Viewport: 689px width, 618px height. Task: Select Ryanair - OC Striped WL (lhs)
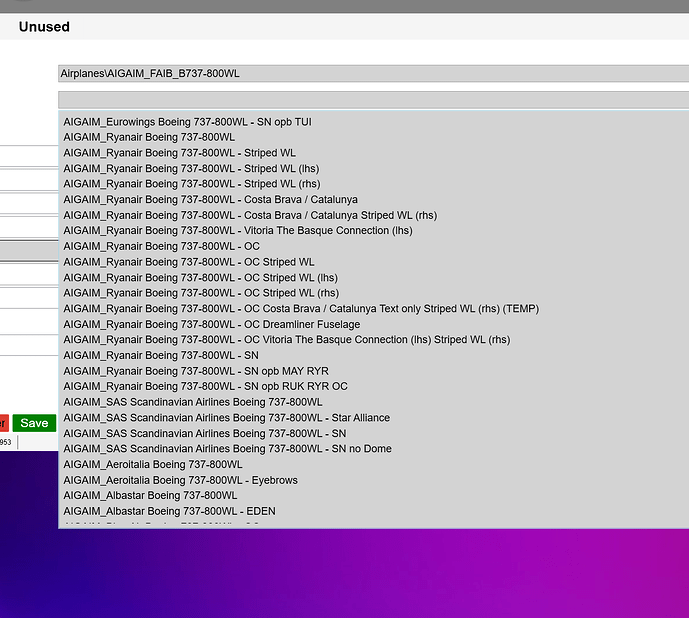[200, 278]
